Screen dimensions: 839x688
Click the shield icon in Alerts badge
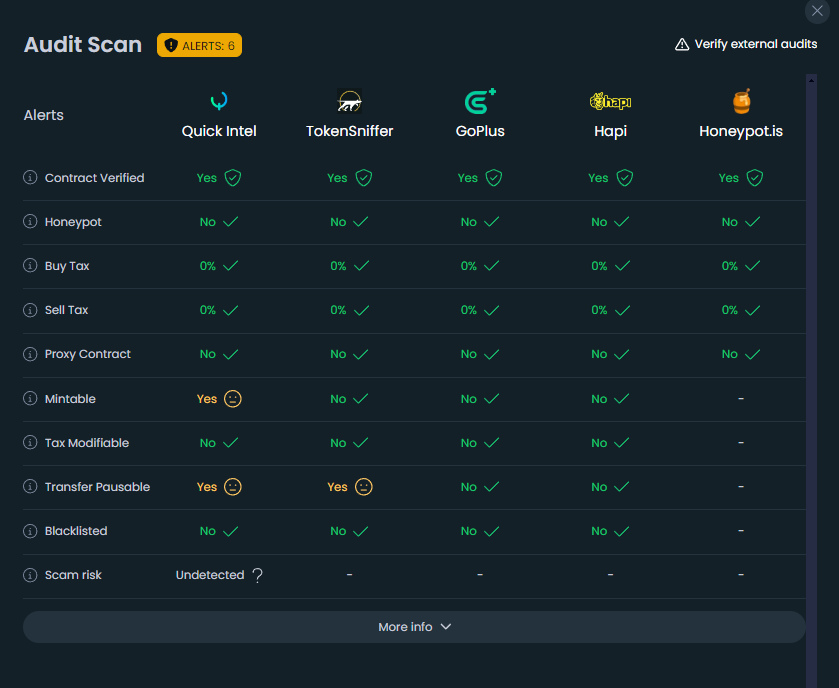tap(171, 45)
